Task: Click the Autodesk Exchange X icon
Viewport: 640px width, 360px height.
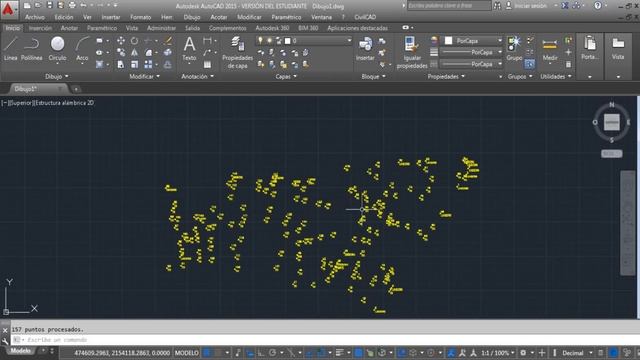Action: [565, 6]
